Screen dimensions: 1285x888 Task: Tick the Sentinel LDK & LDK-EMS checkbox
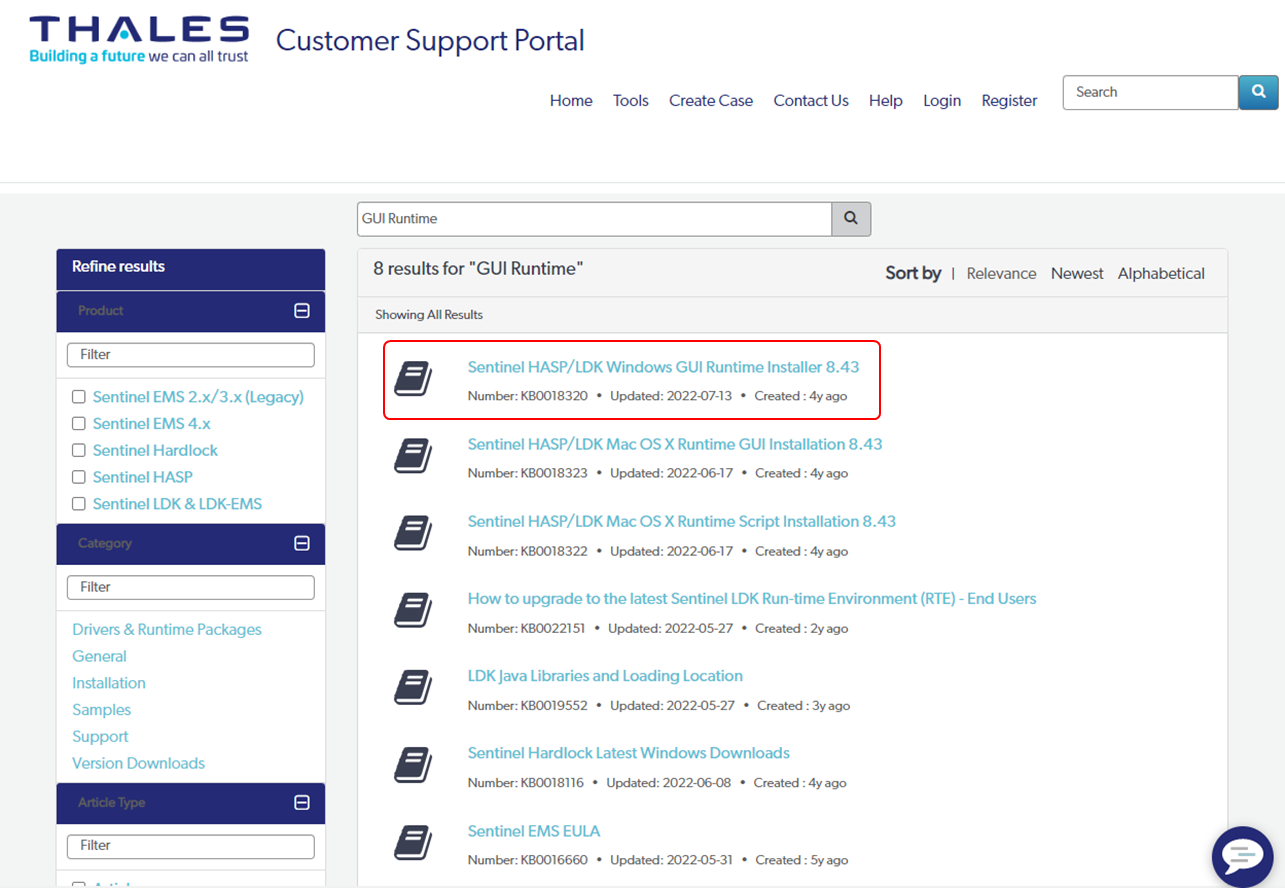[79, 504]
